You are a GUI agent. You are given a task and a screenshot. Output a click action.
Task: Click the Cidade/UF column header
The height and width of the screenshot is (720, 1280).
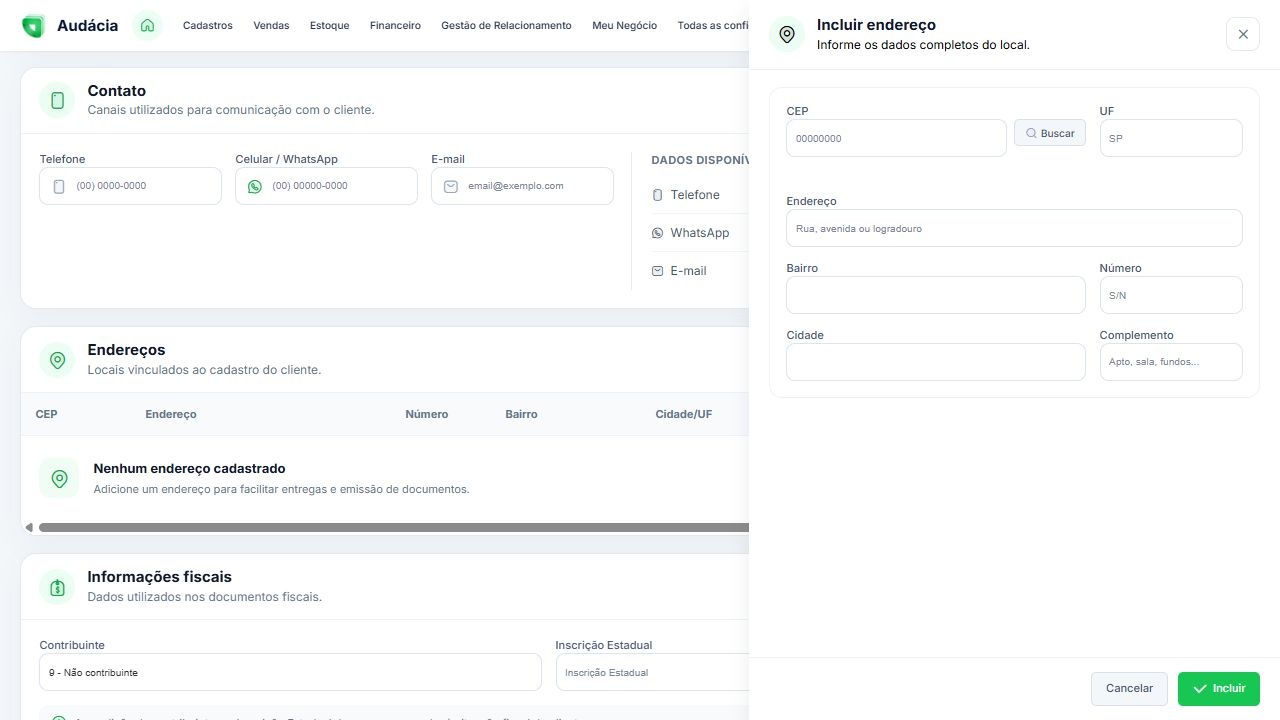(684, 414)
